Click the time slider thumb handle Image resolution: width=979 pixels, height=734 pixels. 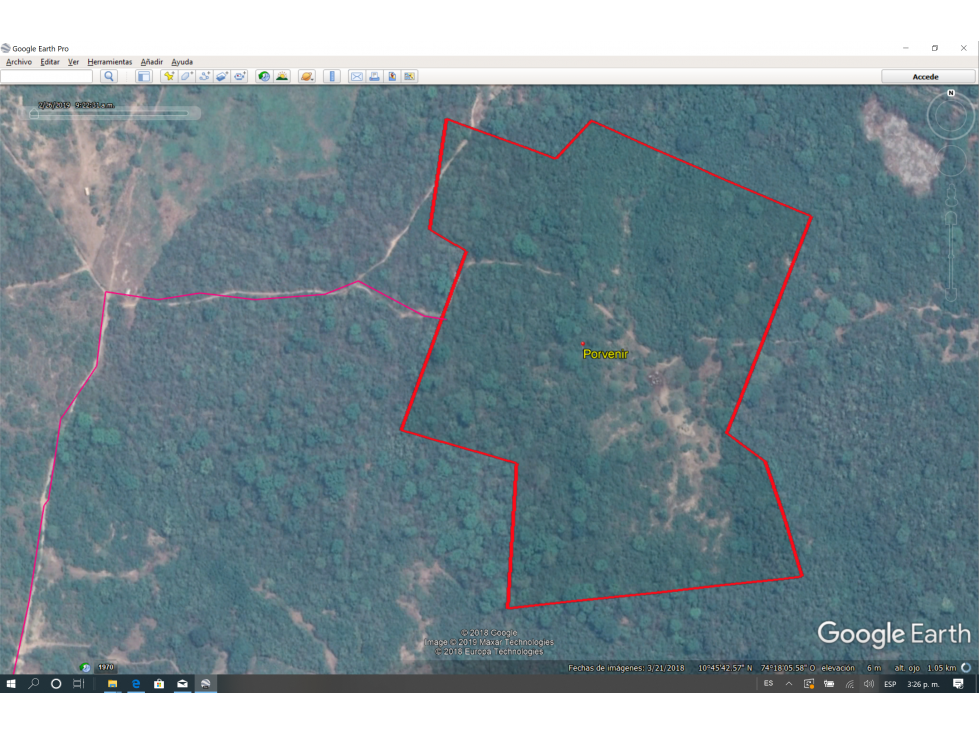tap(34, 114)
